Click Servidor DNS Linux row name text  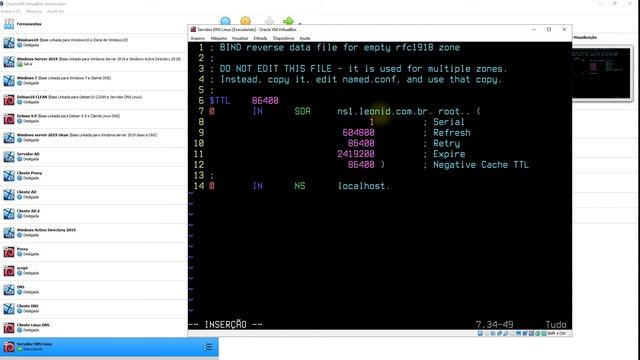click(x=34, y=344)
